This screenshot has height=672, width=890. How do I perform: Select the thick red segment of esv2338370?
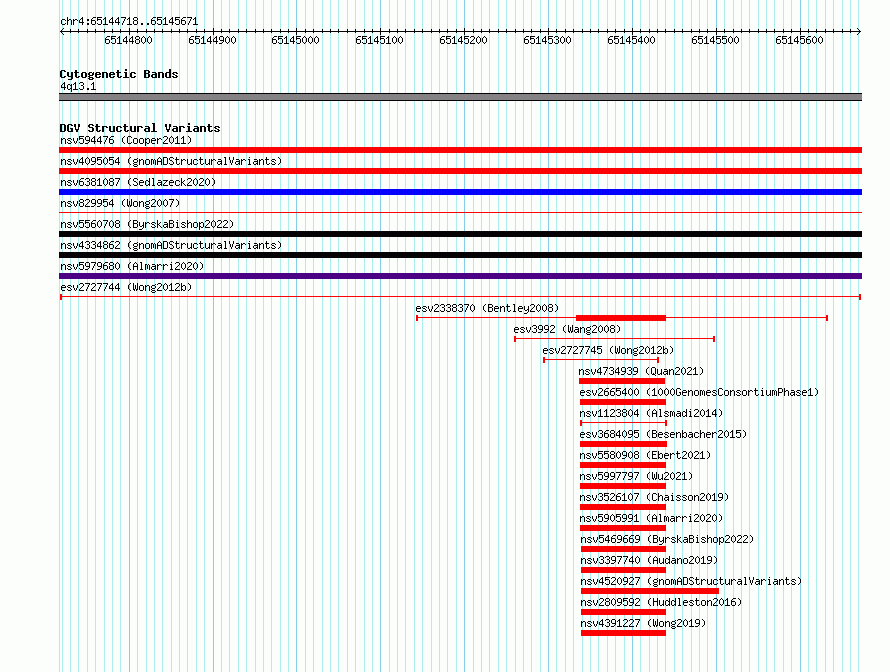621,318
